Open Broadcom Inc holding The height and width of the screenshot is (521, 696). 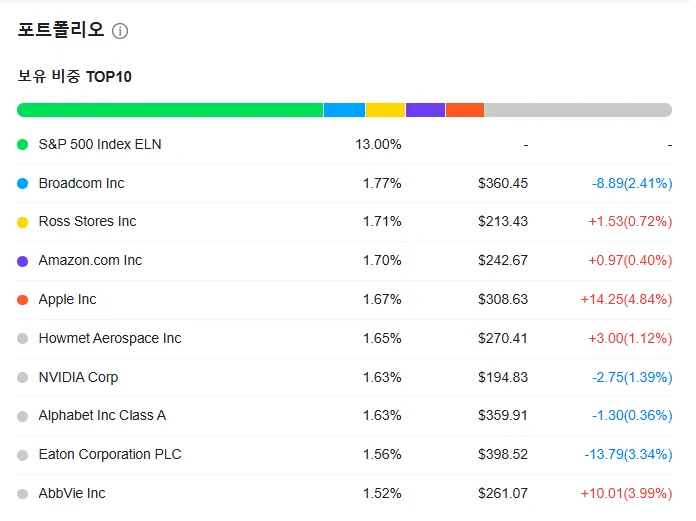pyautogui.click(x=81, y=183)
